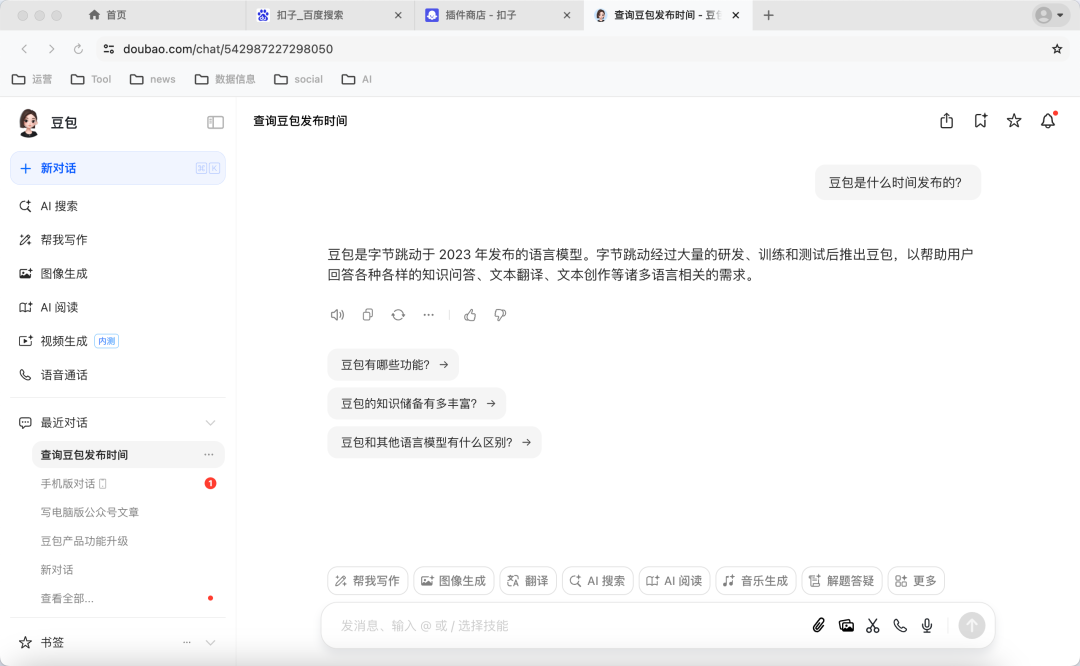Screen dimensions: 1080x666
Task: Dislike the response with thumbs down
Action: [x=498, y=314]
